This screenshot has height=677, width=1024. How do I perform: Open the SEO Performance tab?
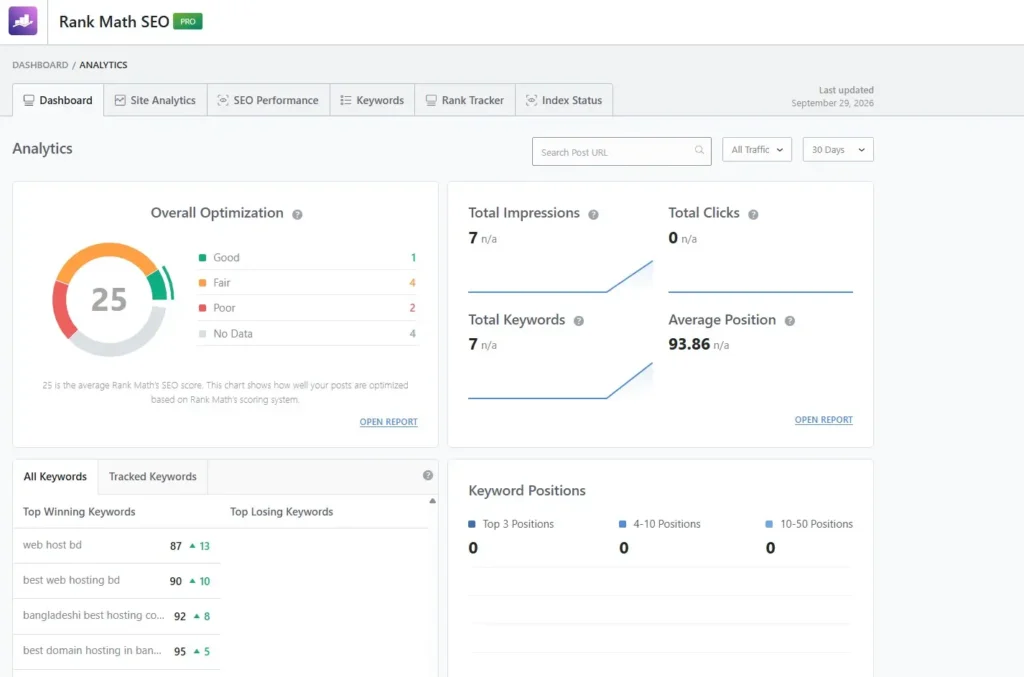pyautogui.click(x=268, y=100)
